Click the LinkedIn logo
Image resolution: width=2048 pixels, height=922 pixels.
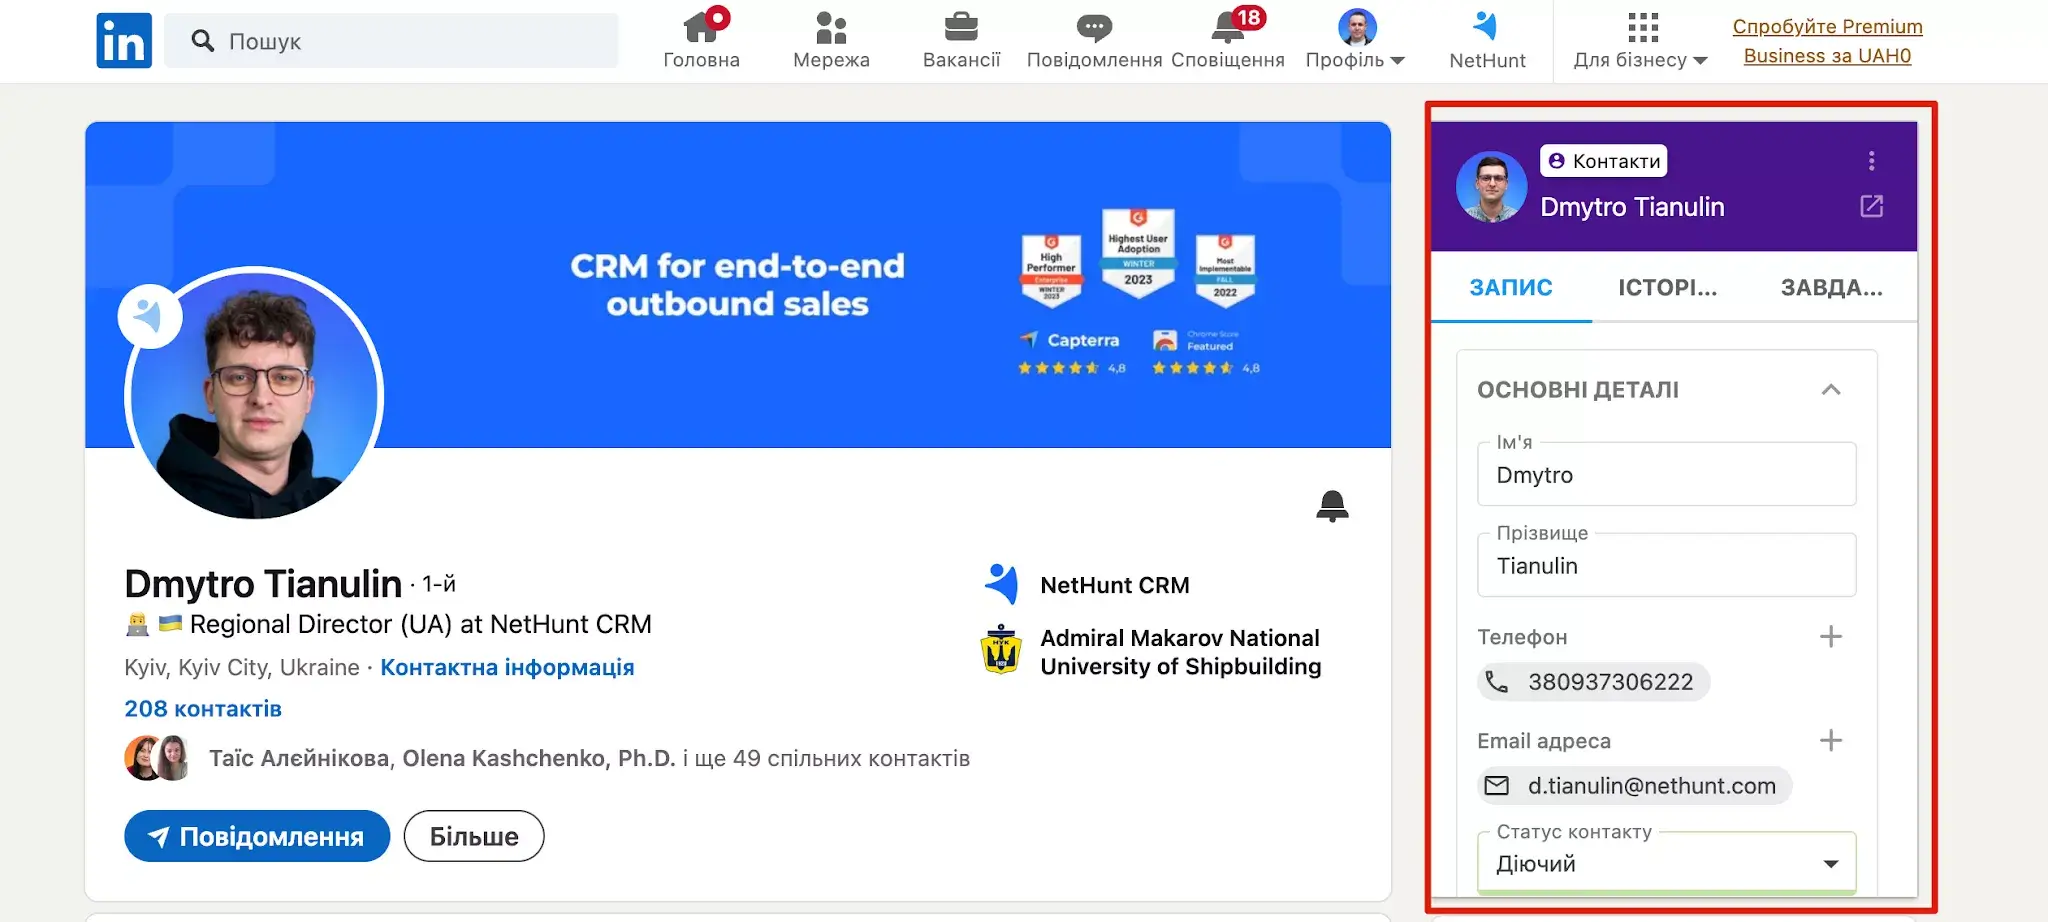pos(124,40)
